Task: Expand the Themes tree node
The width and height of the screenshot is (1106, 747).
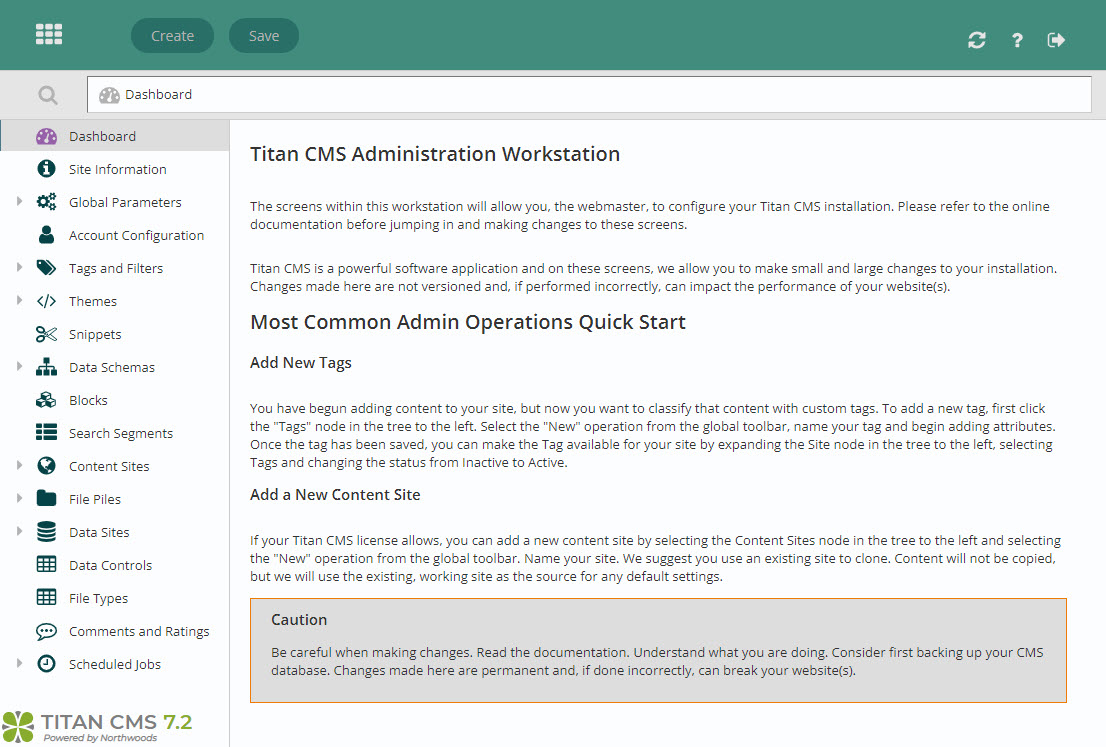Action: coord(19,300)
